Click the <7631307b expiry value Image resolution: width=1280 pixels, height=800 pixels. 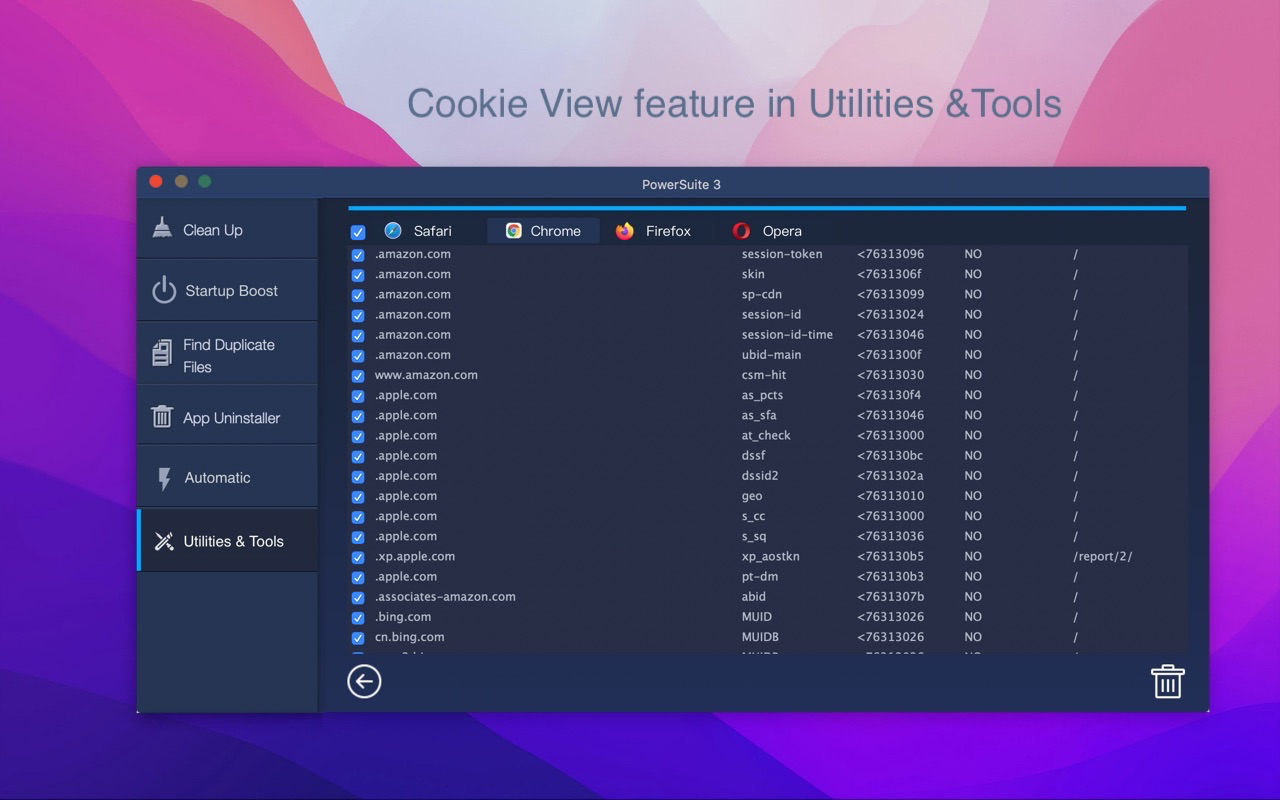890,597
